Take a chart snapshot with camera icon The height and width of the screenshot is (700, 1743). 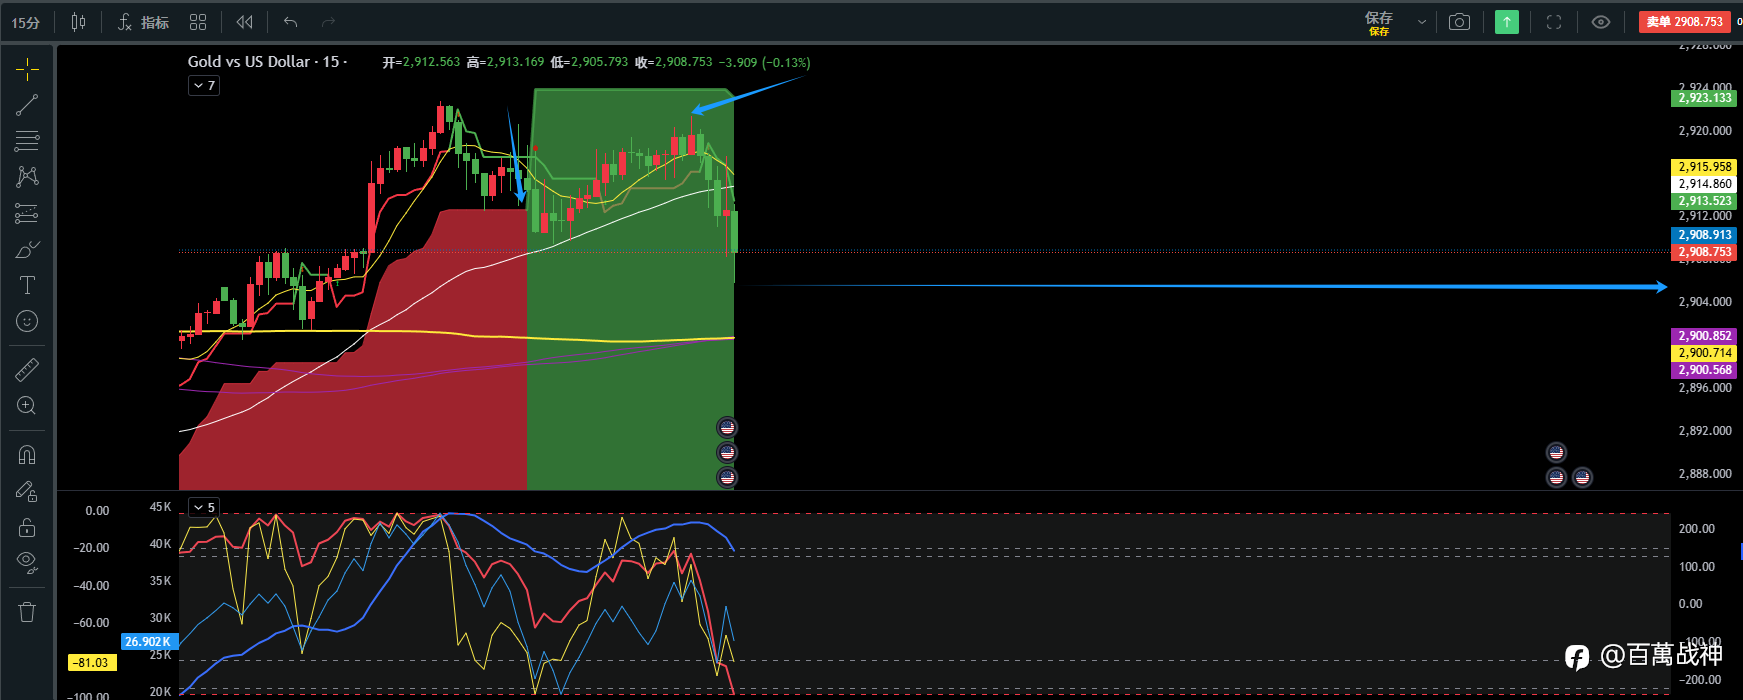click(1459, 22)
